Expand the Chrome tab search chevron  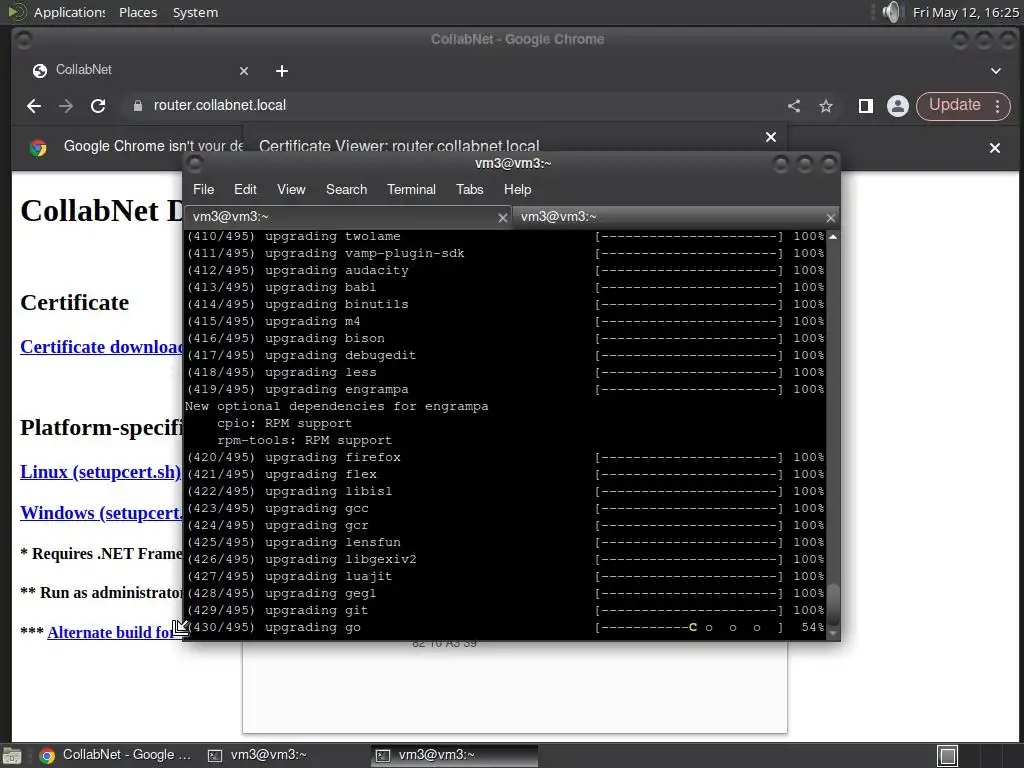(x=996, y=71)
